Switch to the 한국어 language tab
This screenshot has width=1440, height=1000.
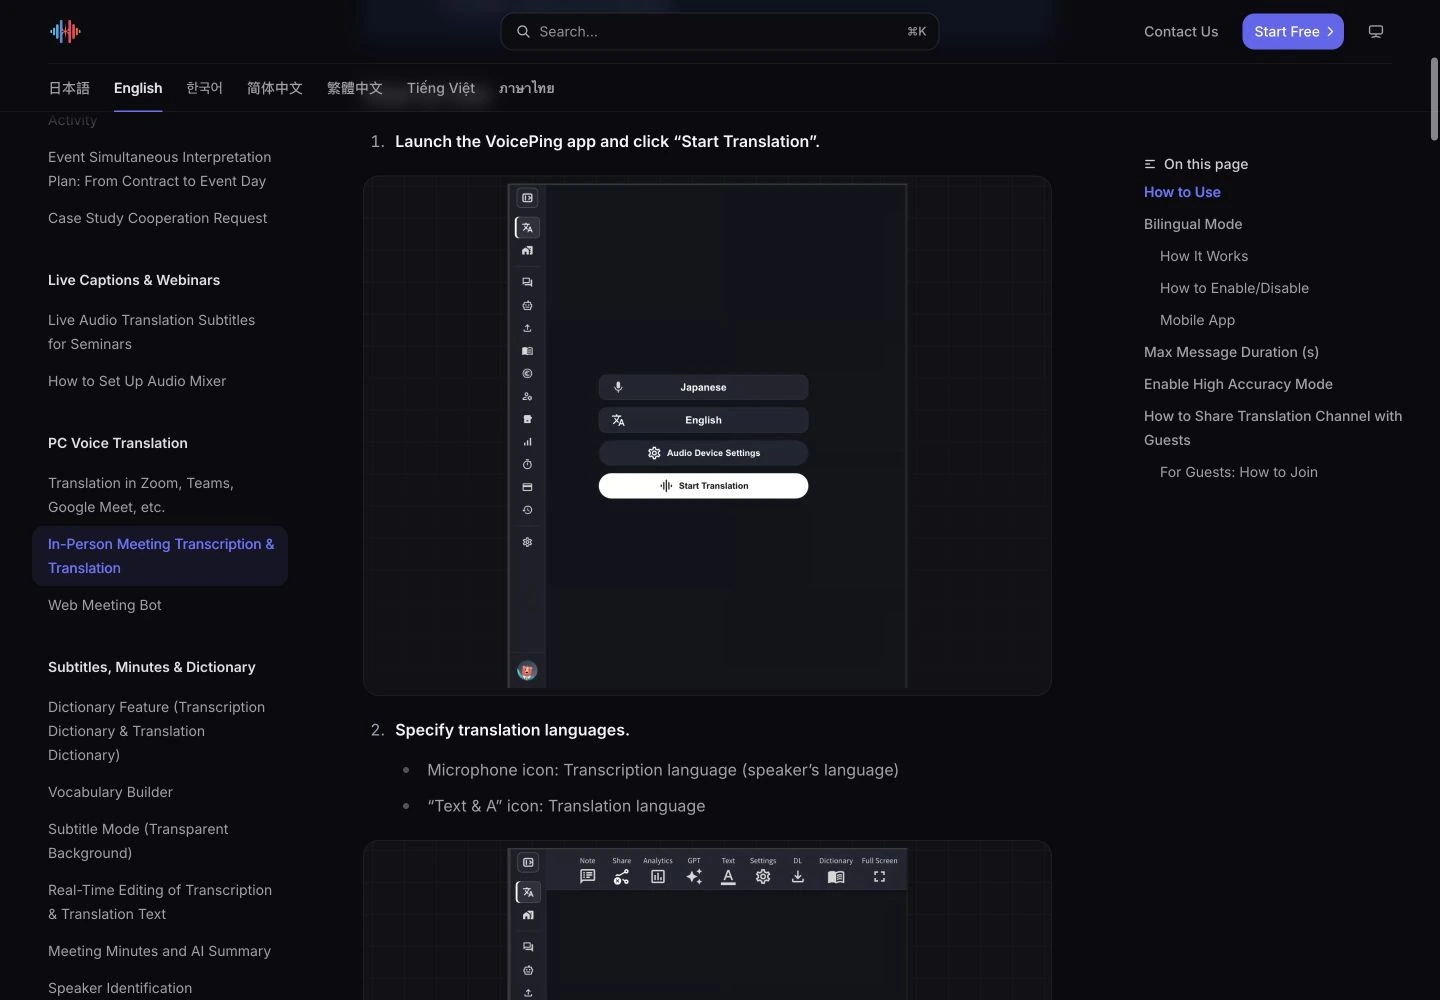click(204, 88)
